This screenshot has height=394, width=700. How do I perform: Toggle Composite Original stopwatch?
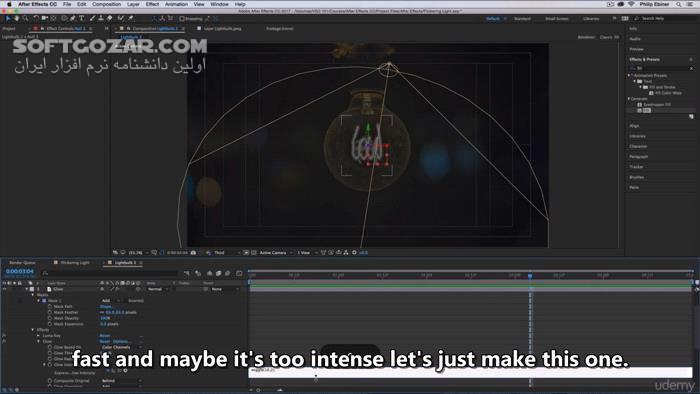(x=50, y=381)
